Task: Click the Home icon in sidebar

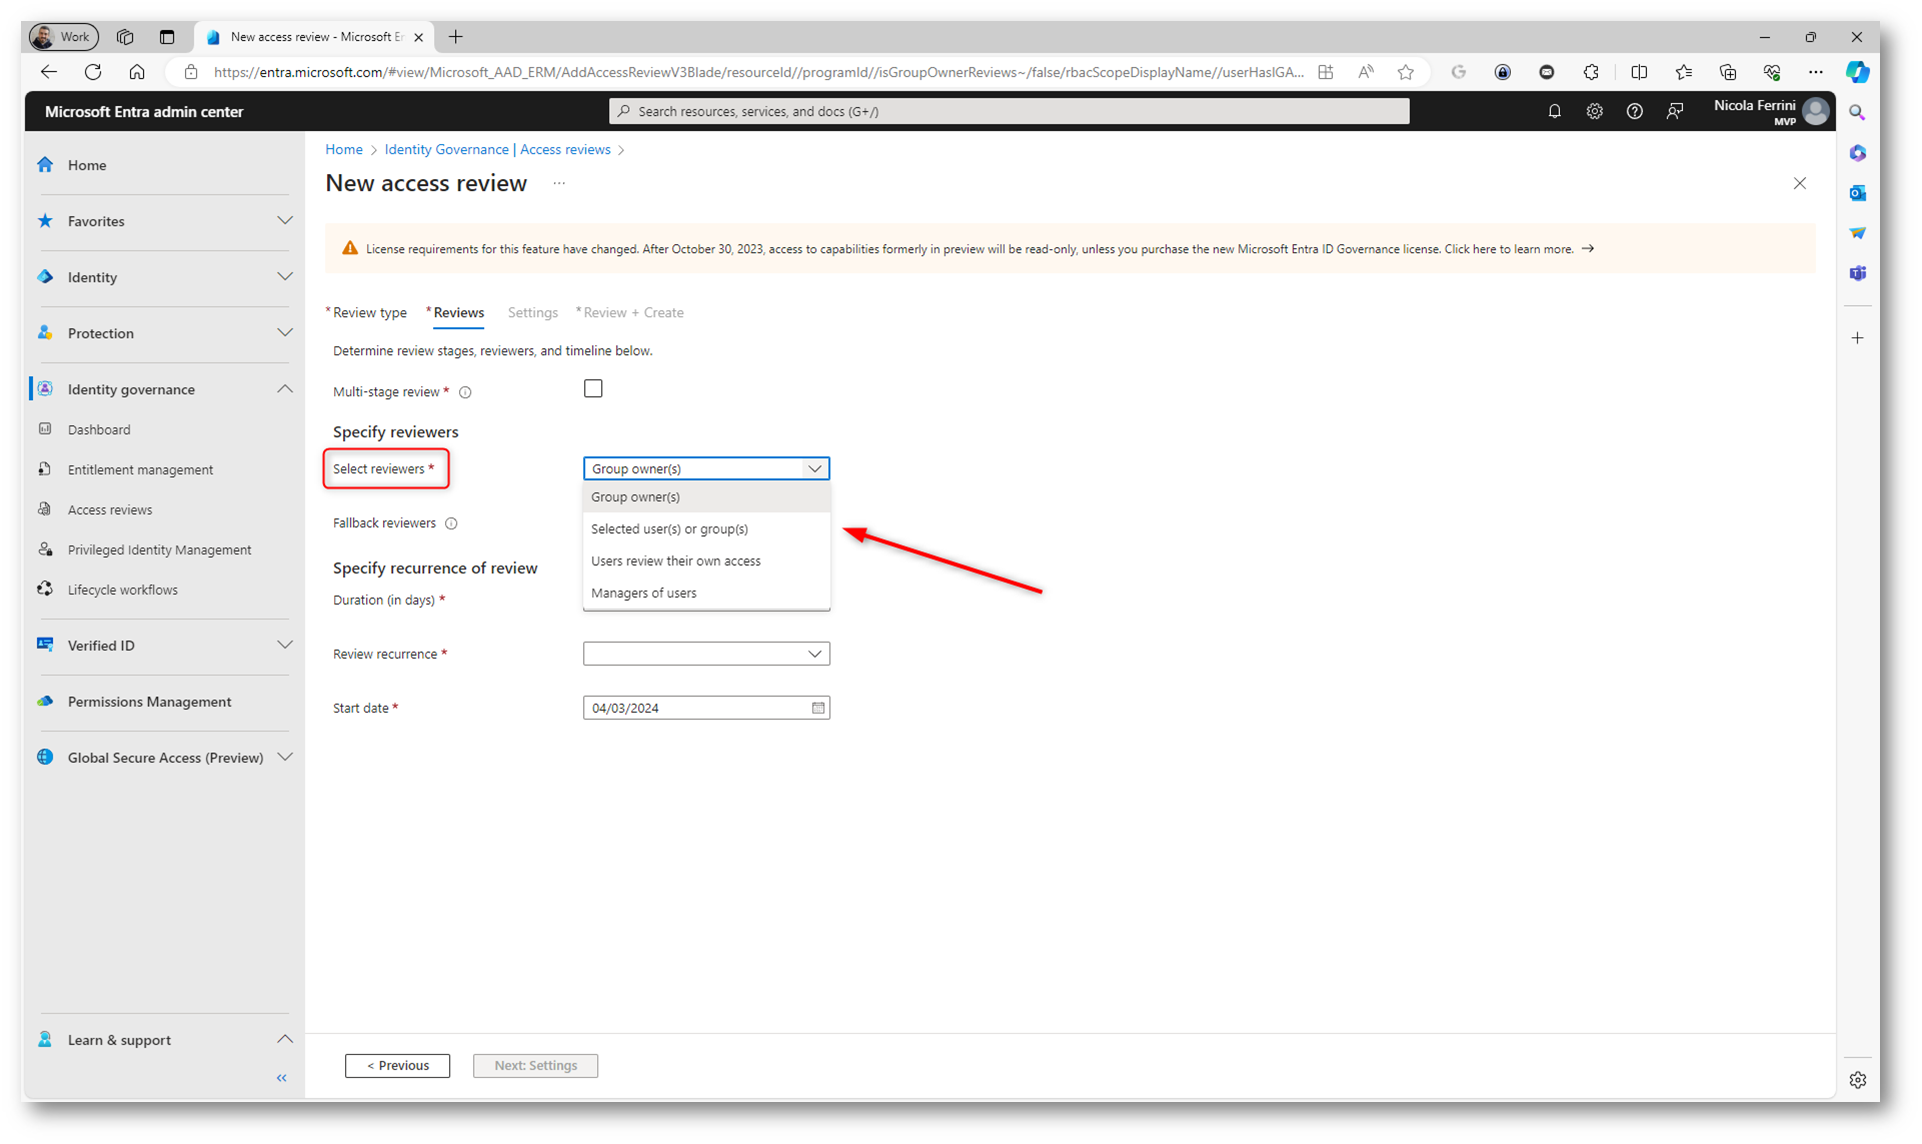Action: 45,165
